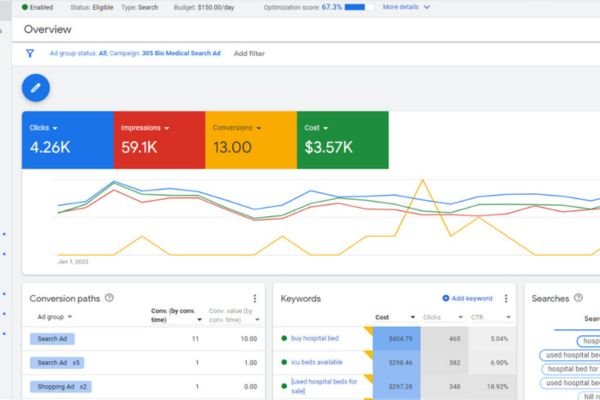Click the Shopping Ad x2 path chip
Image resolution: width=600 pixels, height=400 pixels.
60,387
